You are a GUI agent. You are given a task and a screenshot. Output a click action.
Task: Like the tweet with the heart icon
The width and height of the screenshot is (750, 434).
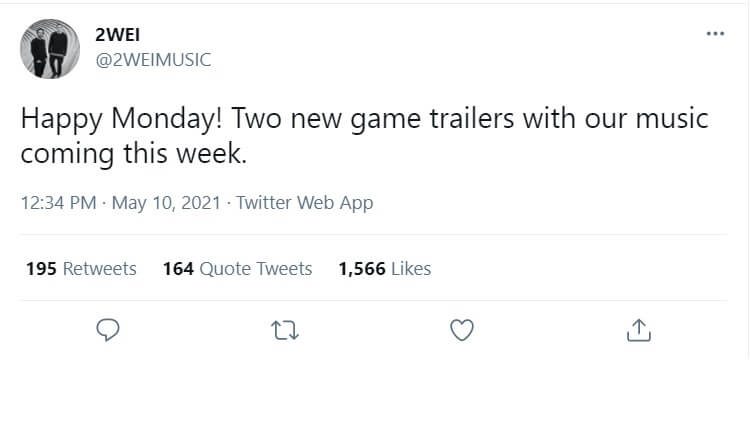pyautogui.click(x=461, y=329)
